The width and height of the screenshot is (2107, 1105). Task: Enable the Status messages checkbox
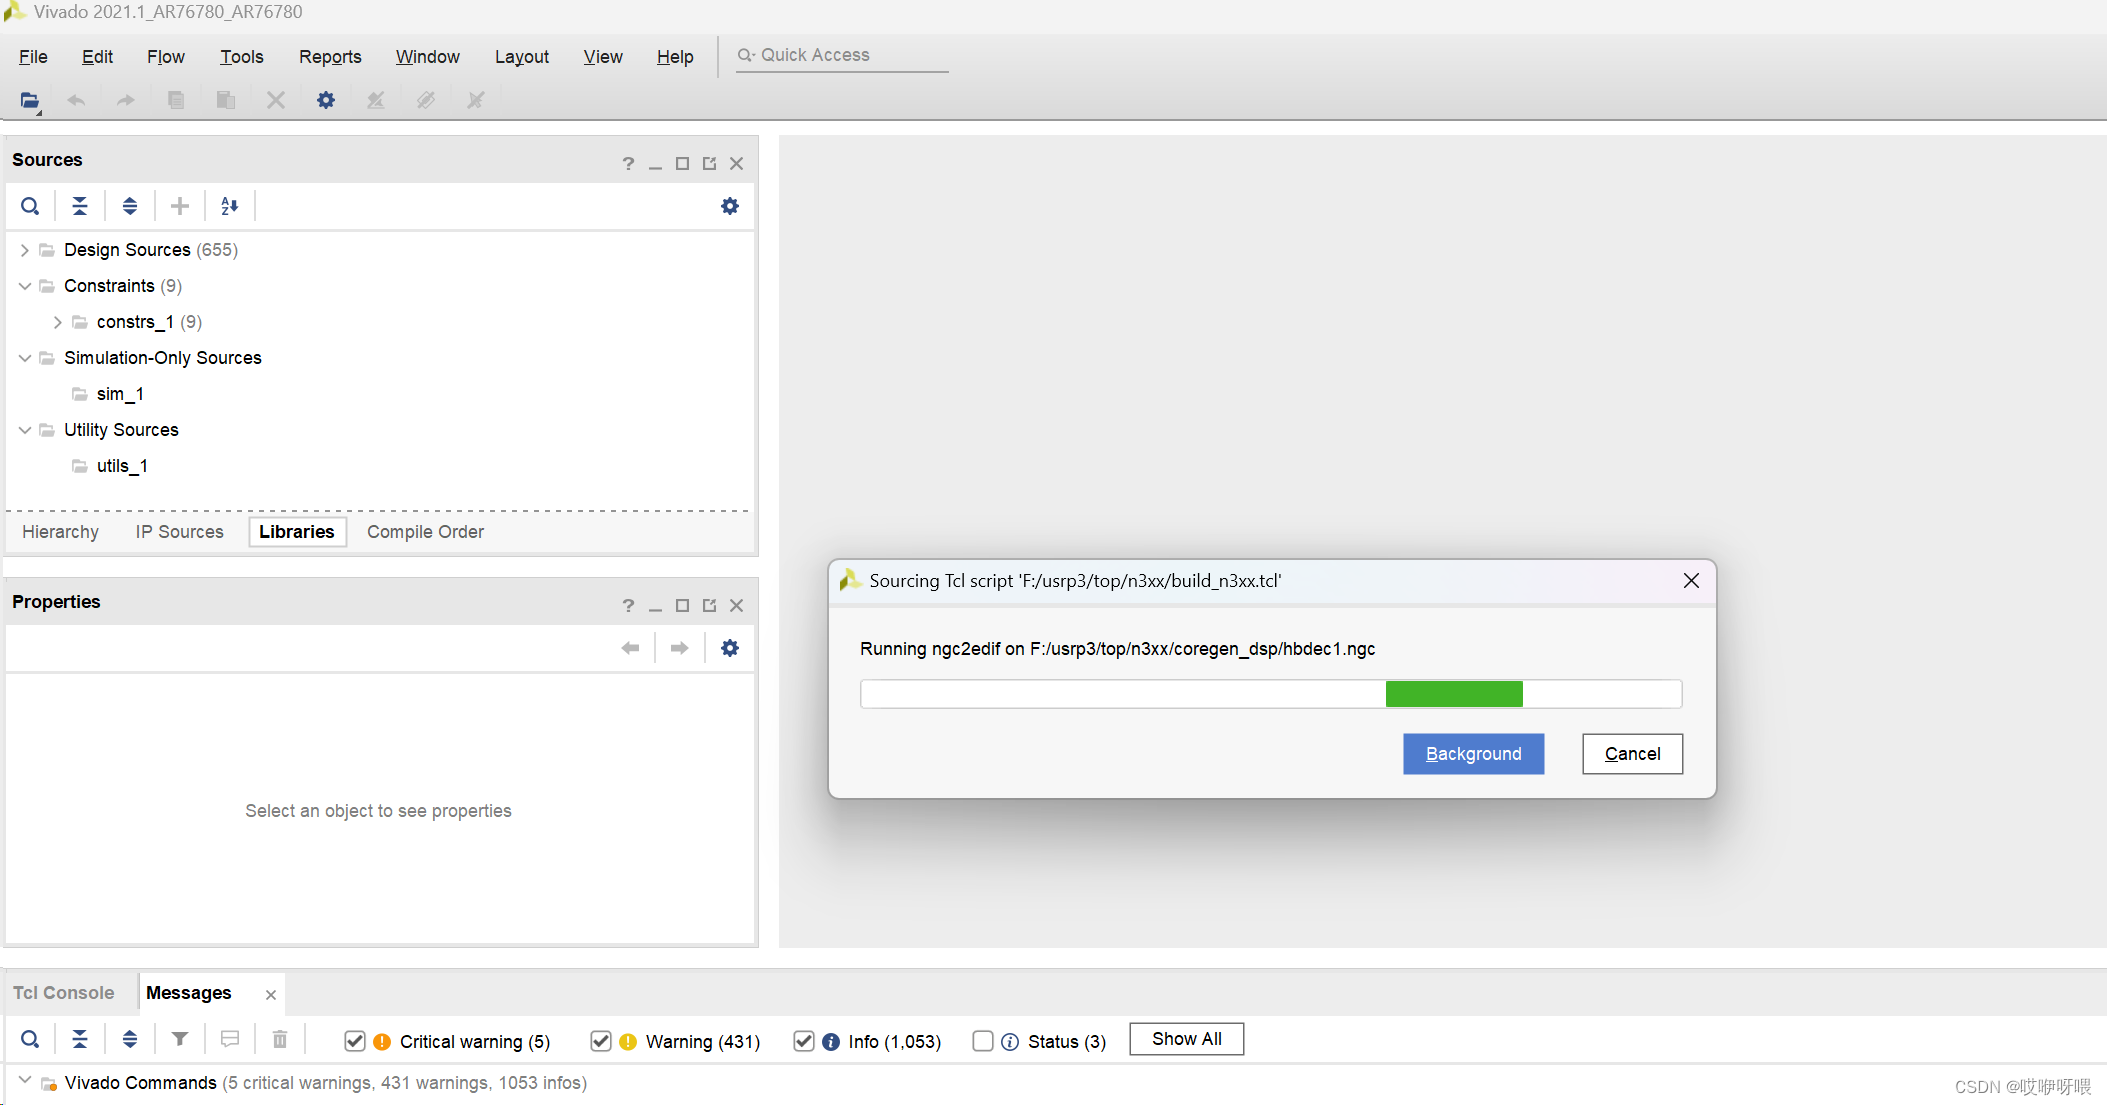point(983,1041)
